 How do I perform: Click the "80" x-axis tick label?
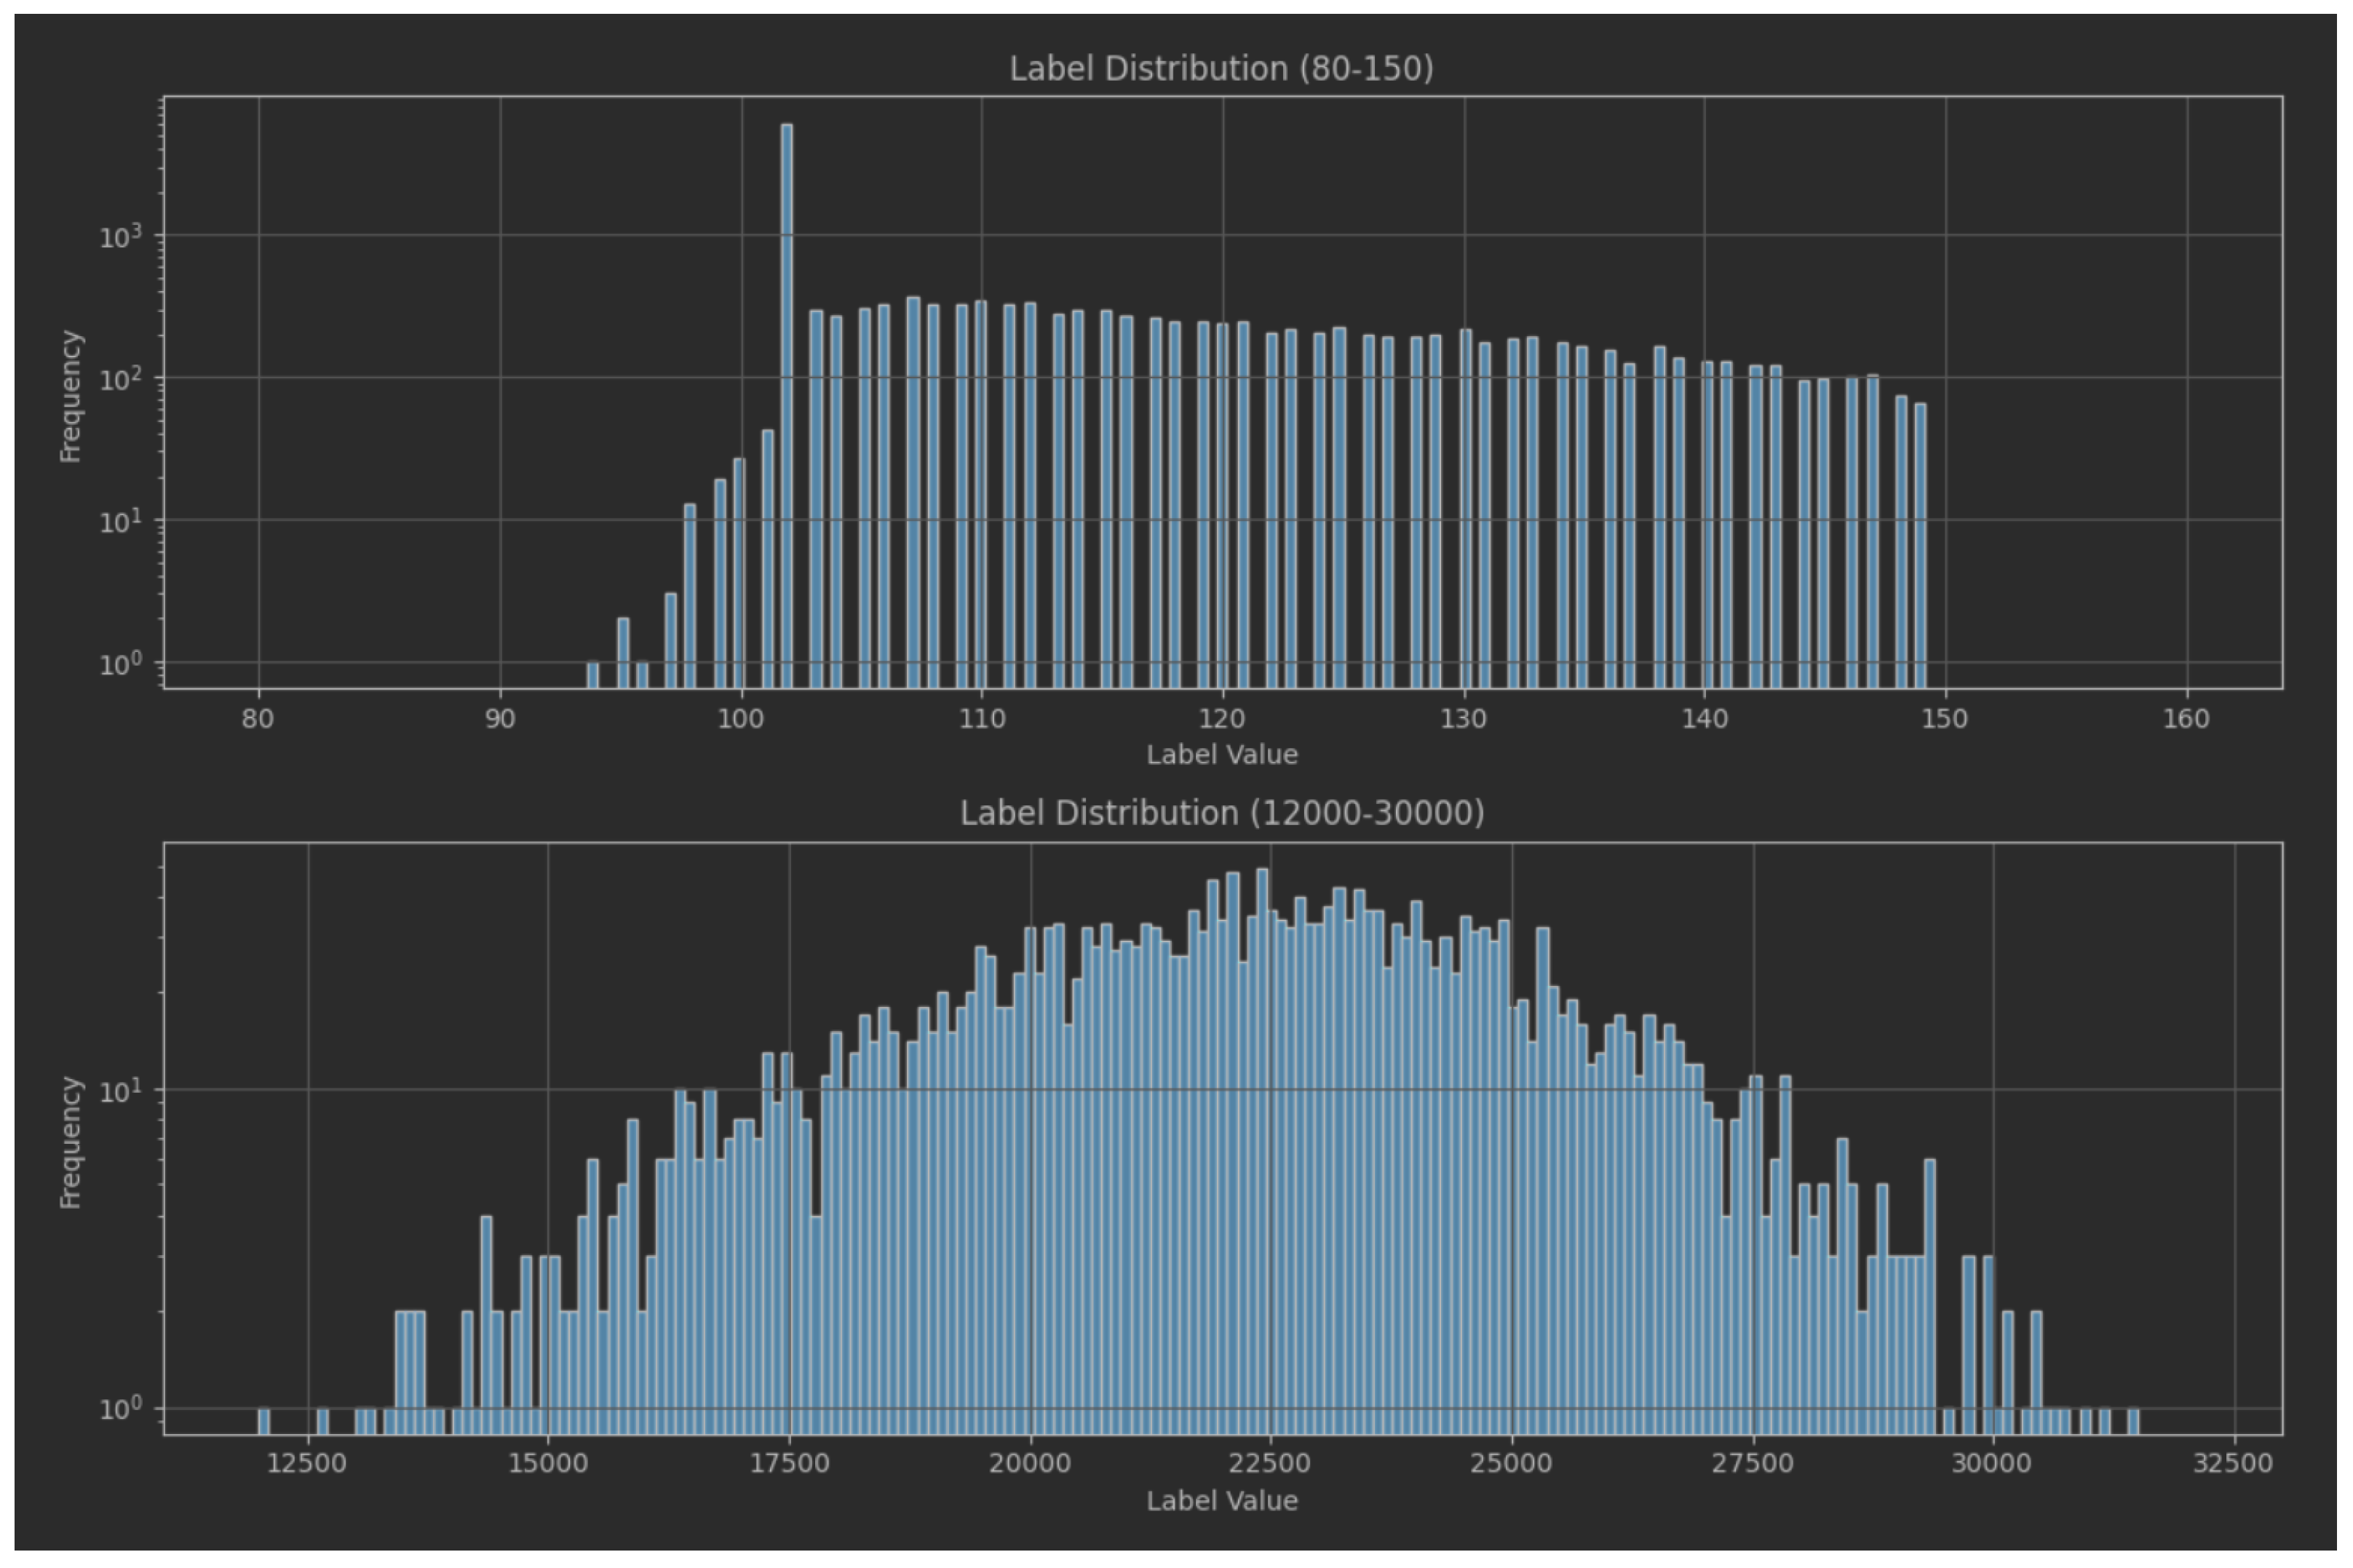258,719
